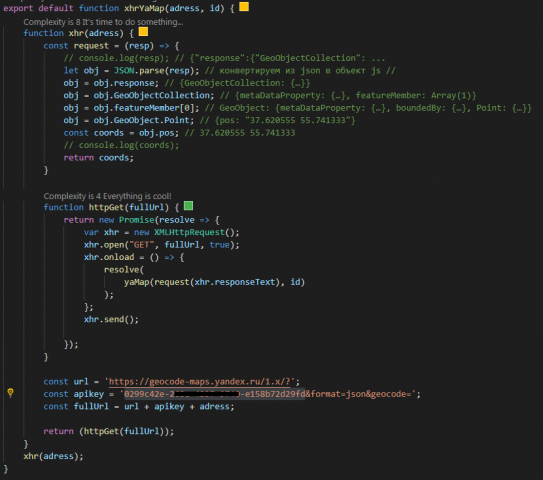This screenshot has height=480, width=543.
Task: Open the 'Complexity is 8 It's time to do something...' lens
Action: [x=103, y=22]
